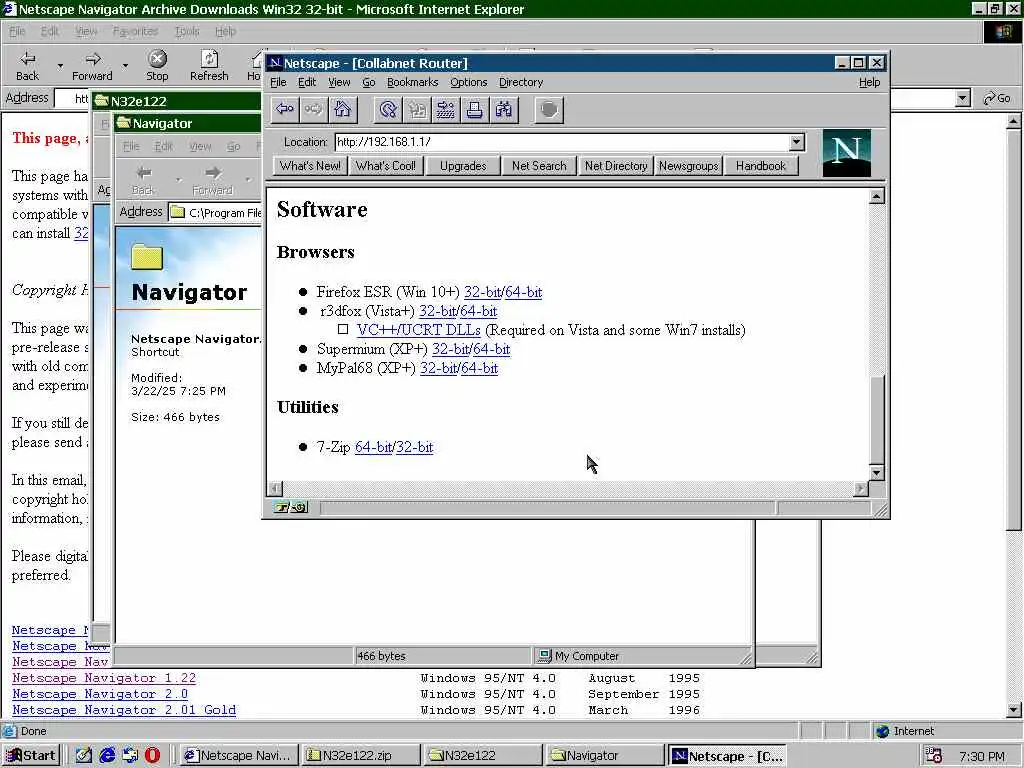Open Netscape Directory menu
Viewport: 1024px width, 768px height.
point(520,82)
